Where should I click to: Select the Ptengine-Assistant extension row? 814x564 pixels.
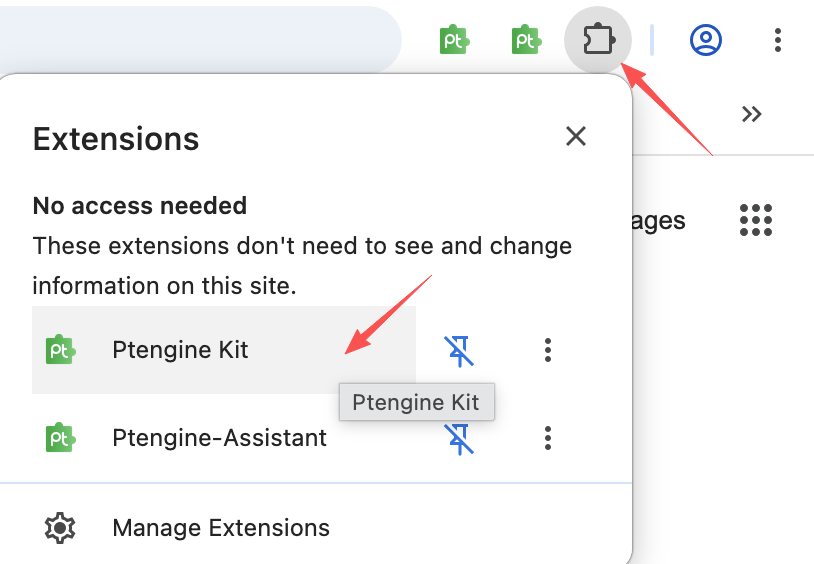click(224, 438)
